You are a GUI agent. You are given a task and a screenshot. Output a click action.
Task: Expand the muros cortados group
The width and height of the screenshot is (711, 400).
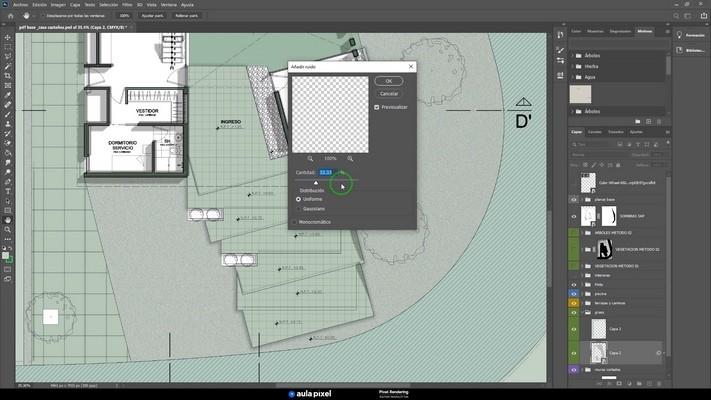click(582, 370)
